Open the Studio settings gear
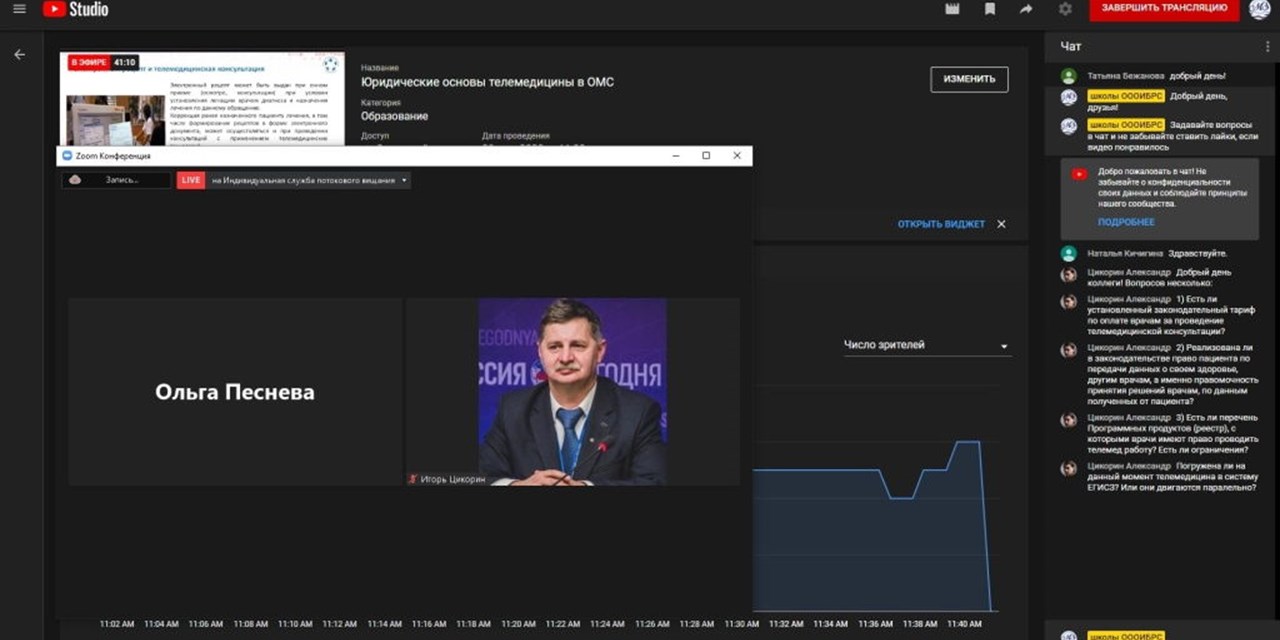Image resolution: width=1280 pixels, height=640 pixels. click(x=1064, y=9)
